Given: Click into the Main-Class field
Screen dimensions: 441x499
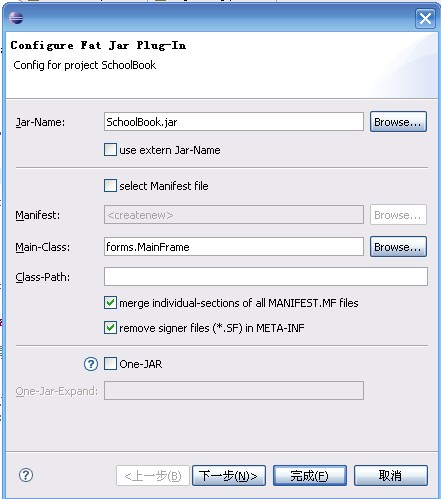Looking at the screenshot, I should pyautogui.click(x=234, y=247).
